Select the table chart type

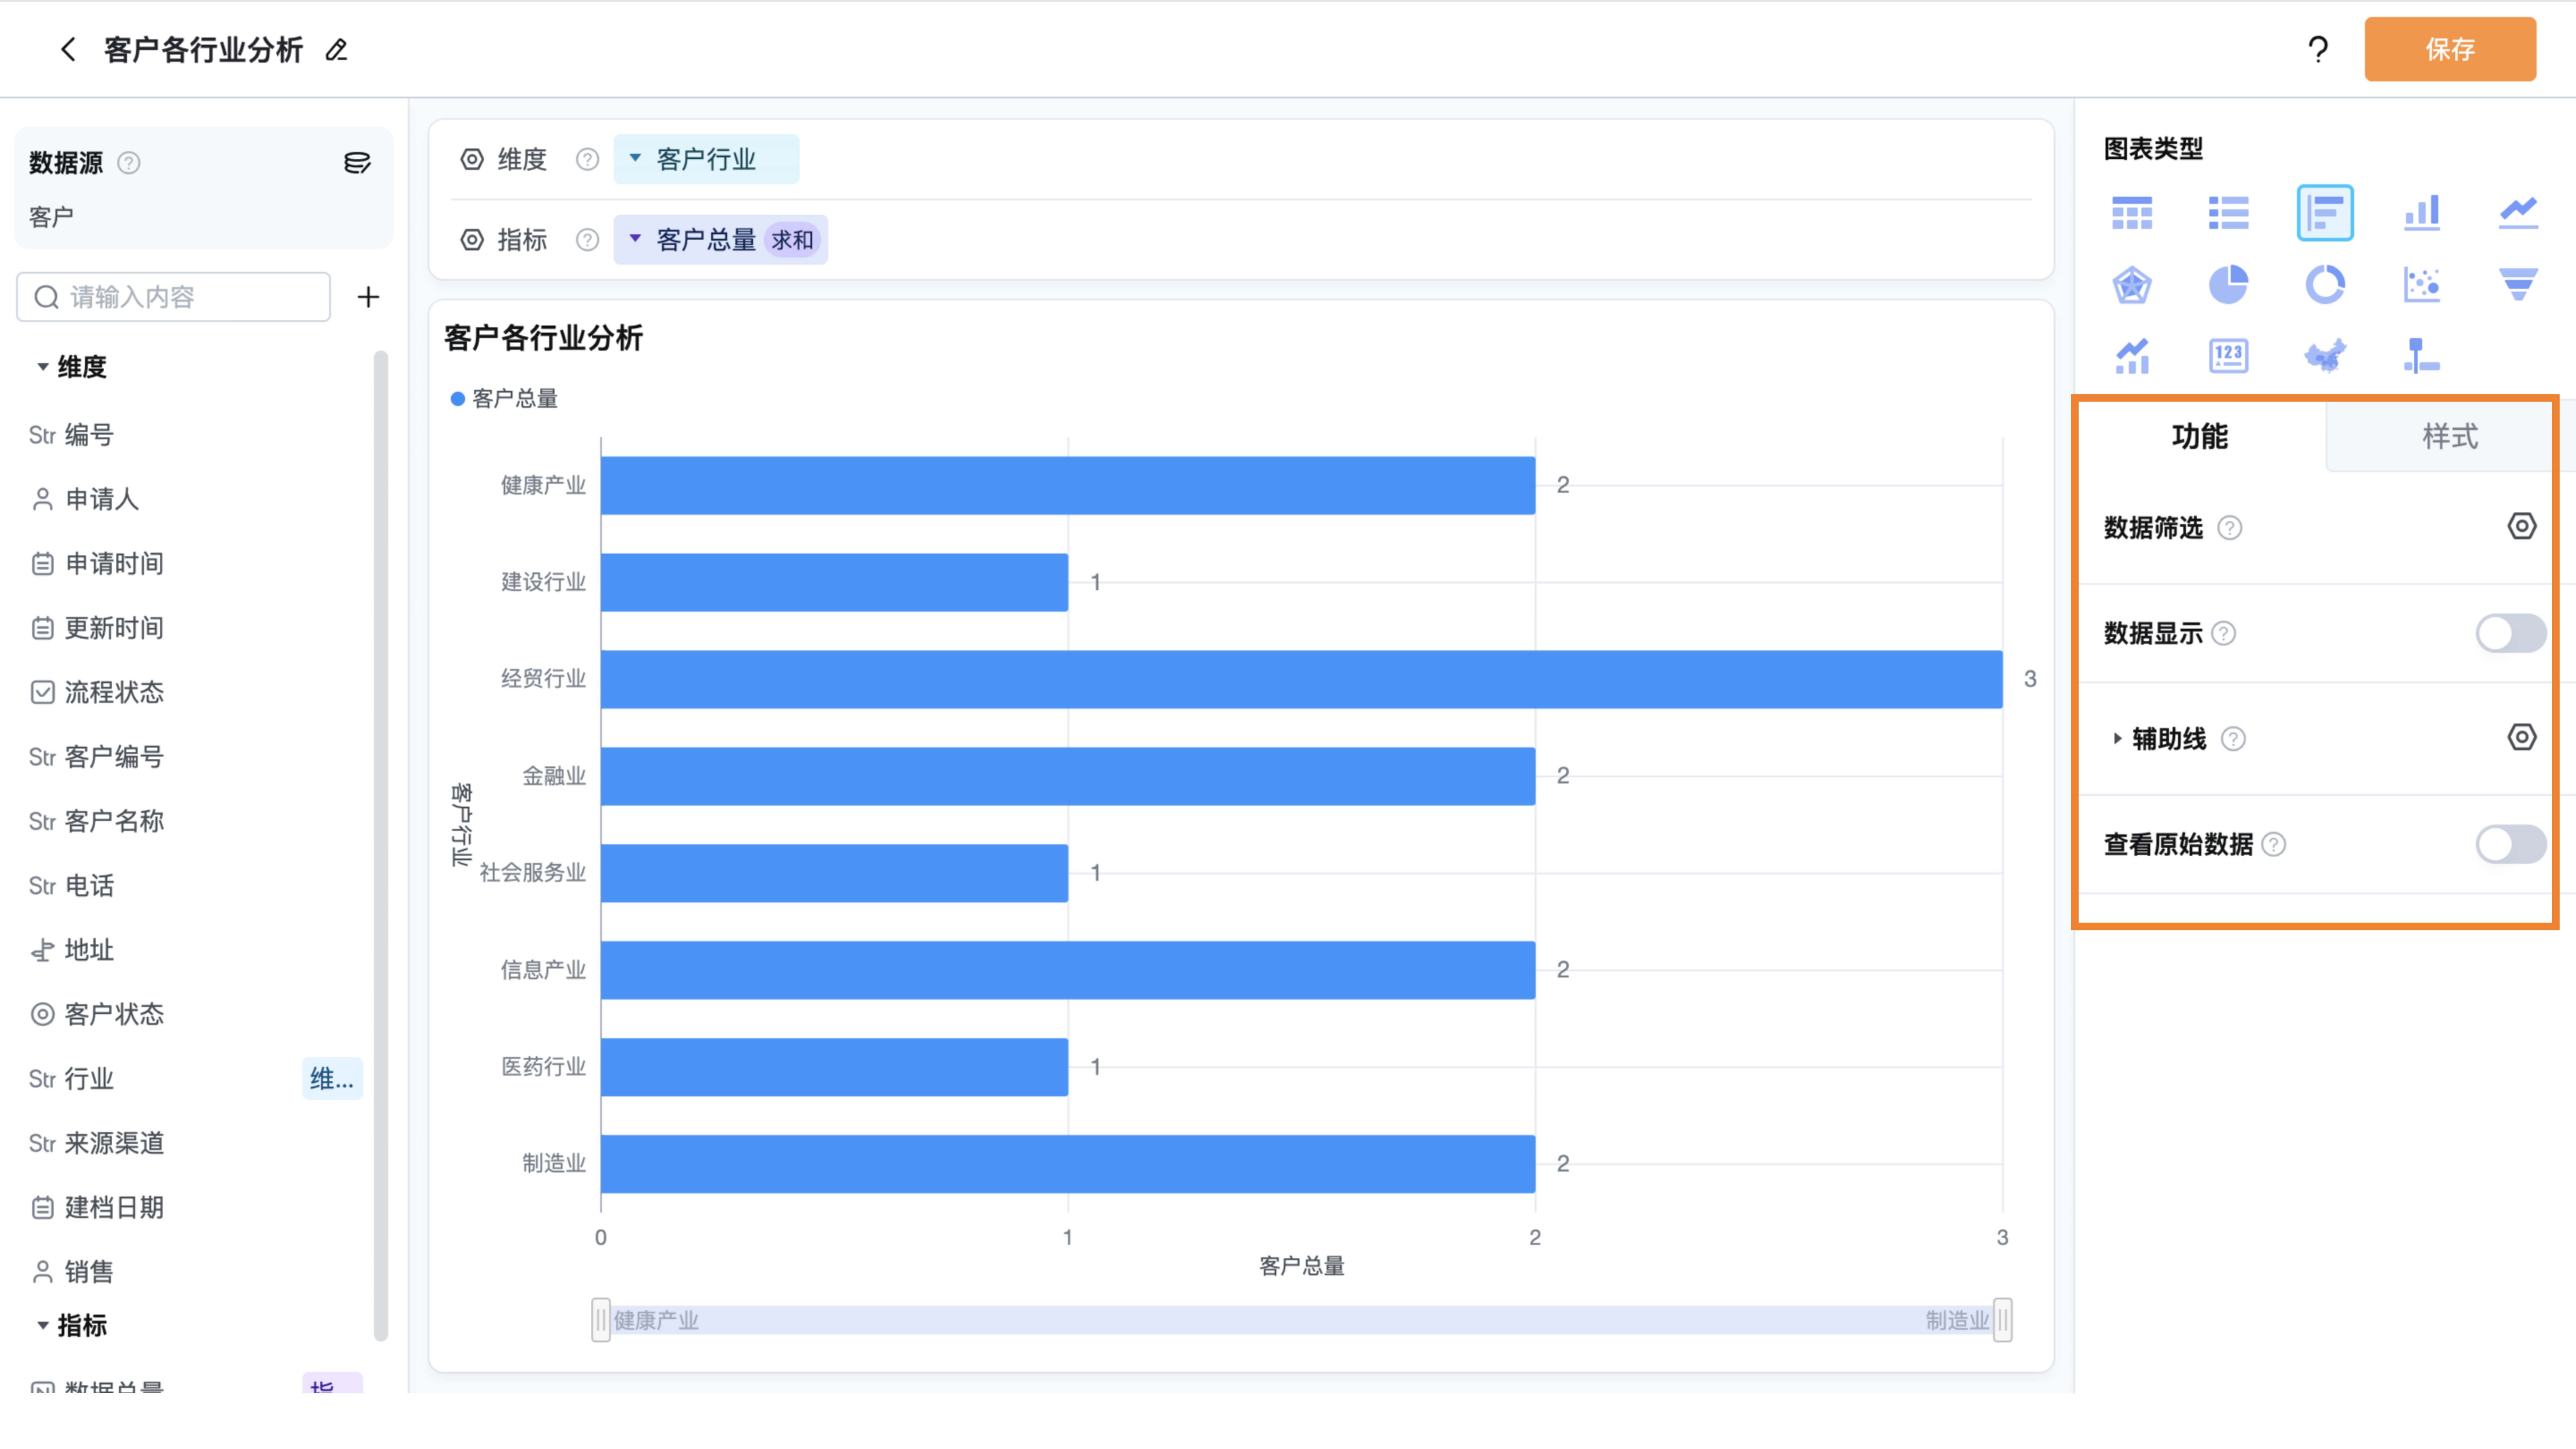pyautogui.click(x=2132, y=213)
